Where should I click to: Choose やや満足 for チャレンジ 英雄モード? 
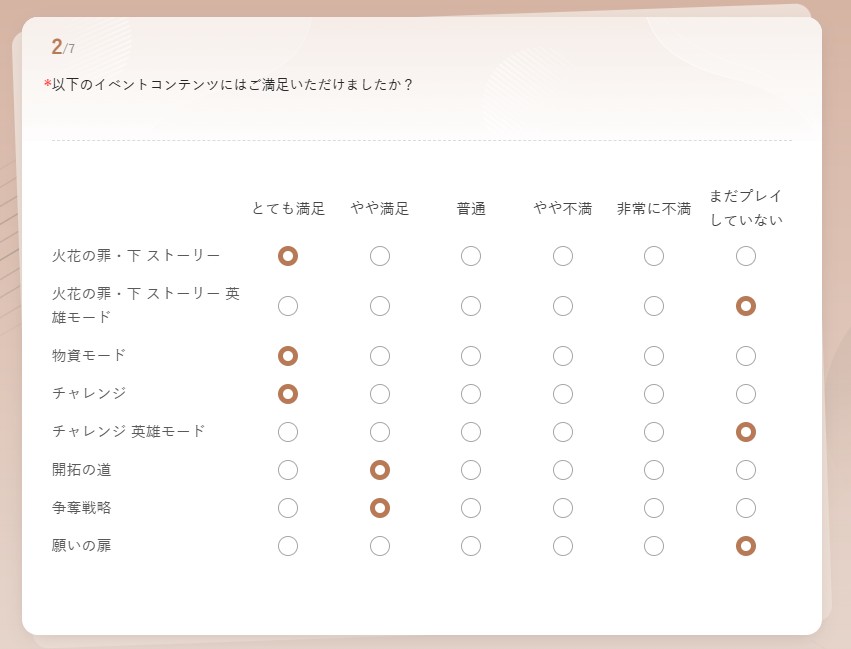coord(380,432)
